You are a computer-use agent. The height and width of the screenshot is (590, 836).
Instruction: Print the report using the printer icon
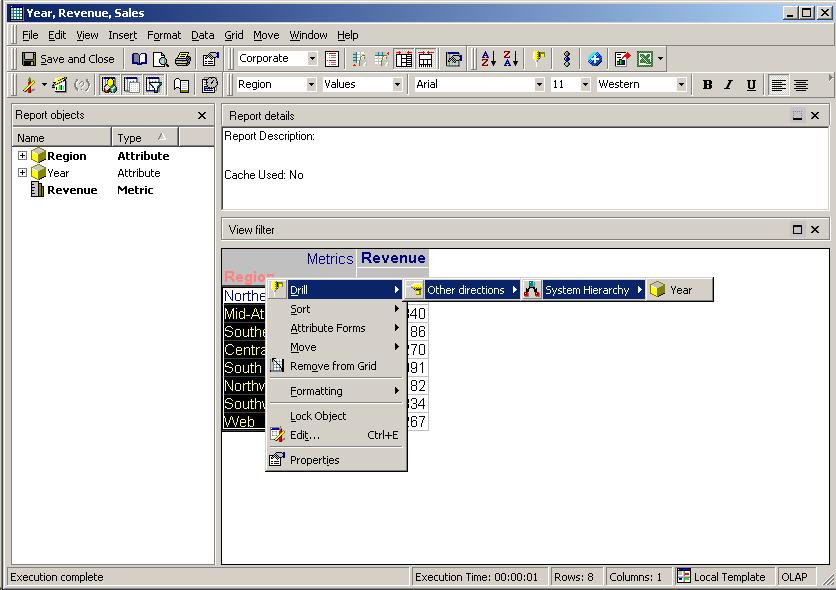[x=183, y=58]
